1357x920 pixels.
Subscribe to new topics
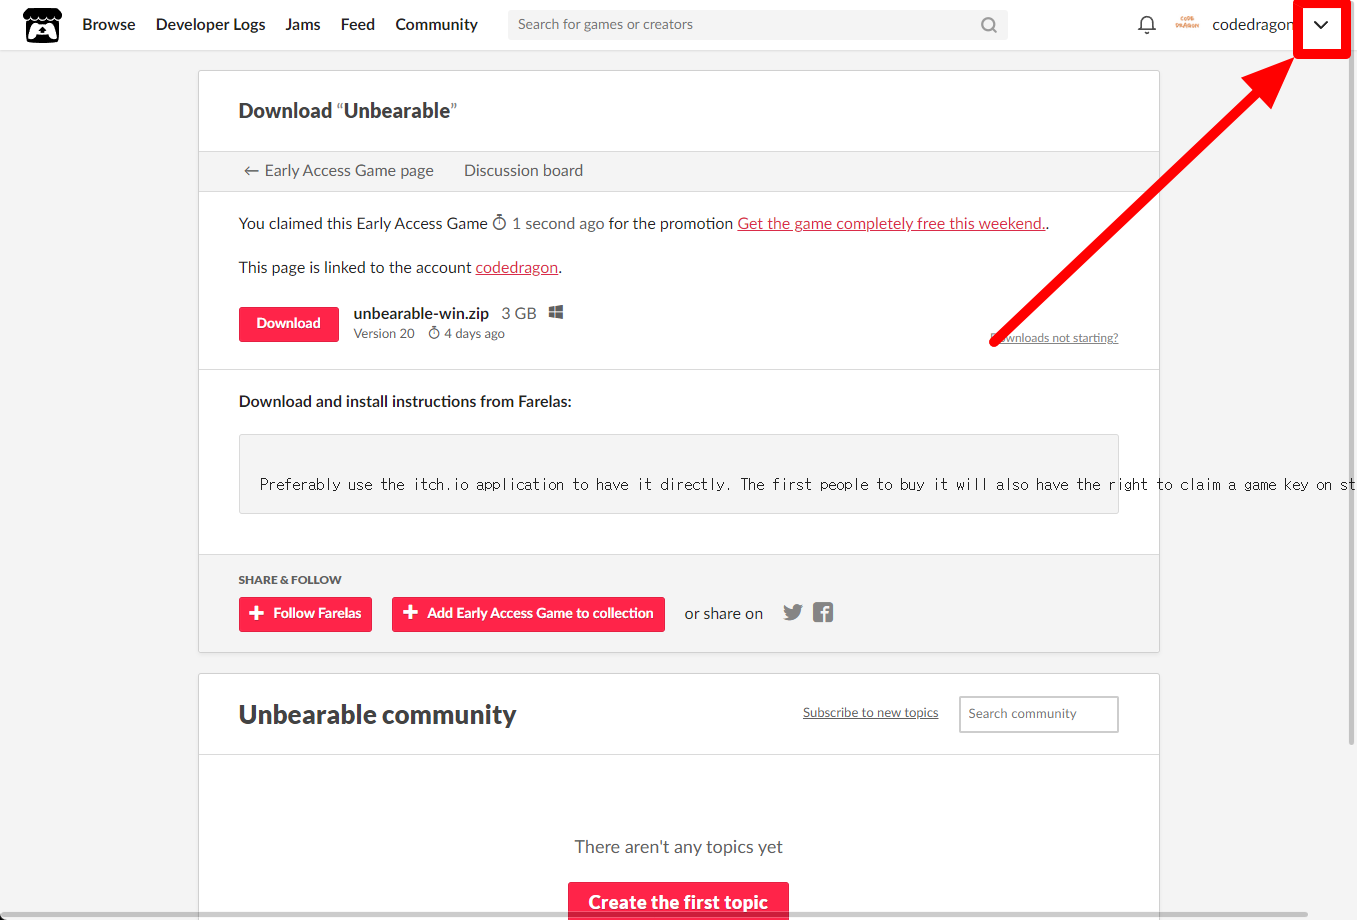click(x=870, y=713)
